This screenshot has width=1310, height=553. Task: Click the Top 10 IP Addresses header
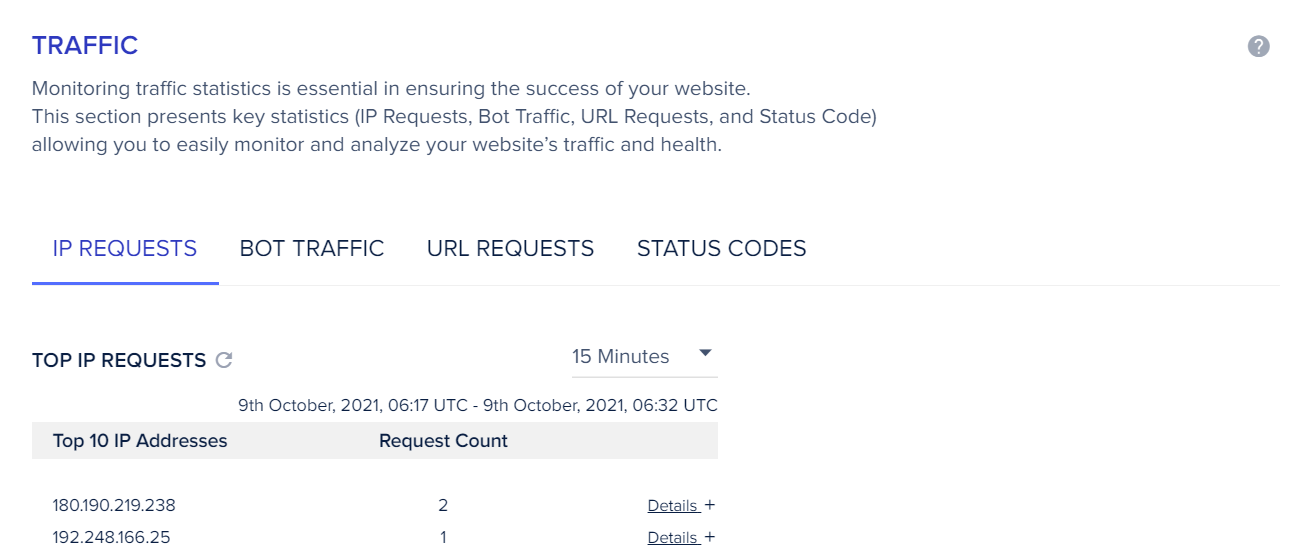point(140,441)
